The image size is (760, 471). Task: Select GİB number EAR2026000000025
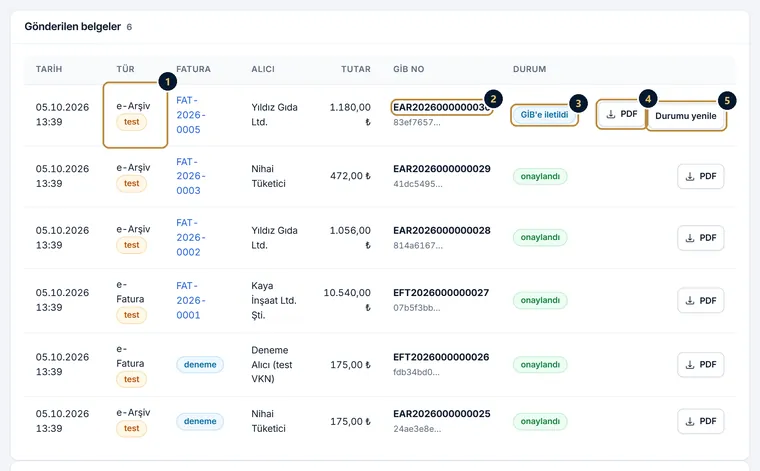click(x=442, y=414)
